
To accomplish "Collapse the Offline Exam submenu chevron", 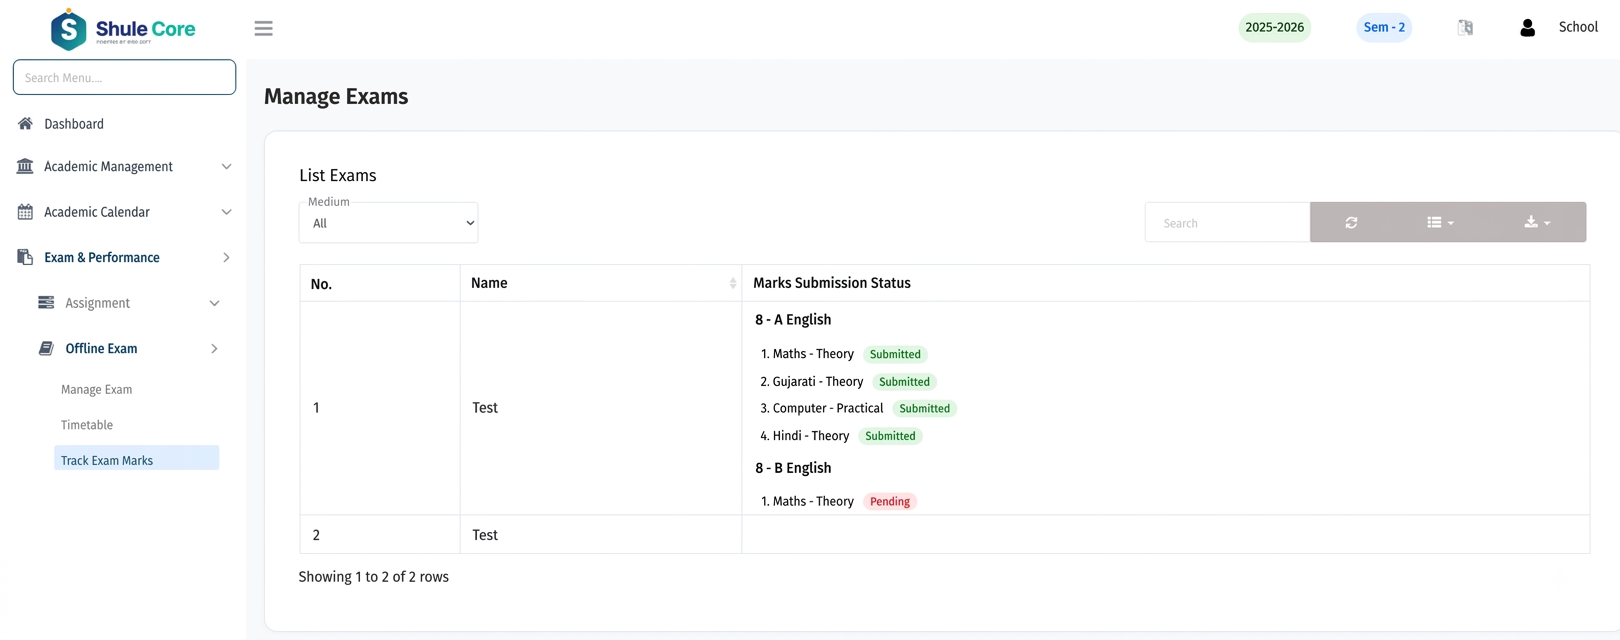I will (x=214, y=349).
